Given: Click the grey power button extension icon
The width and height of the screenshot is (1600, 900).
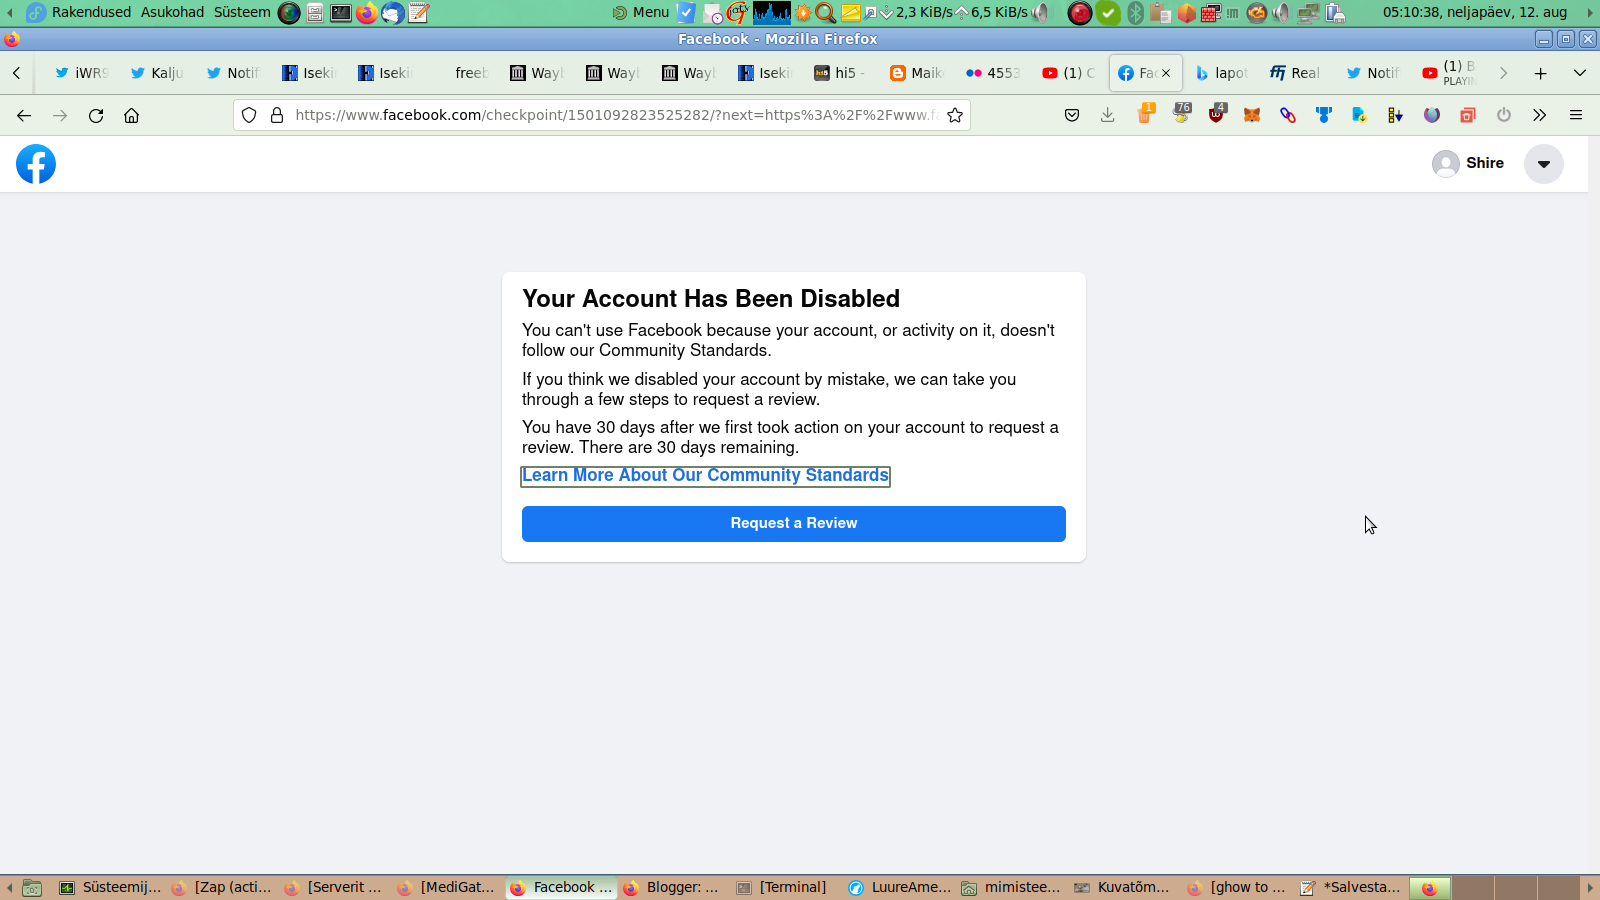Looking at the screenshot, I should point(1504,115).
